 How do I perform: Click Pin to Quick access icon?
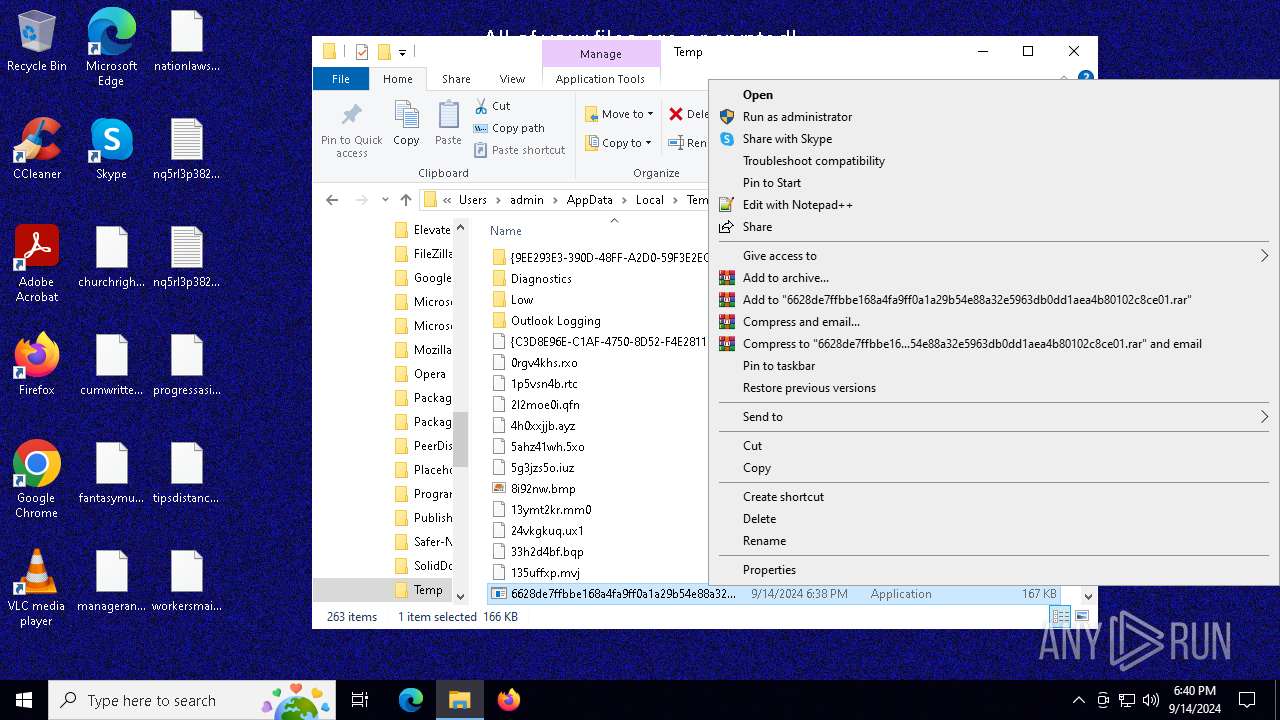(352, 129)
